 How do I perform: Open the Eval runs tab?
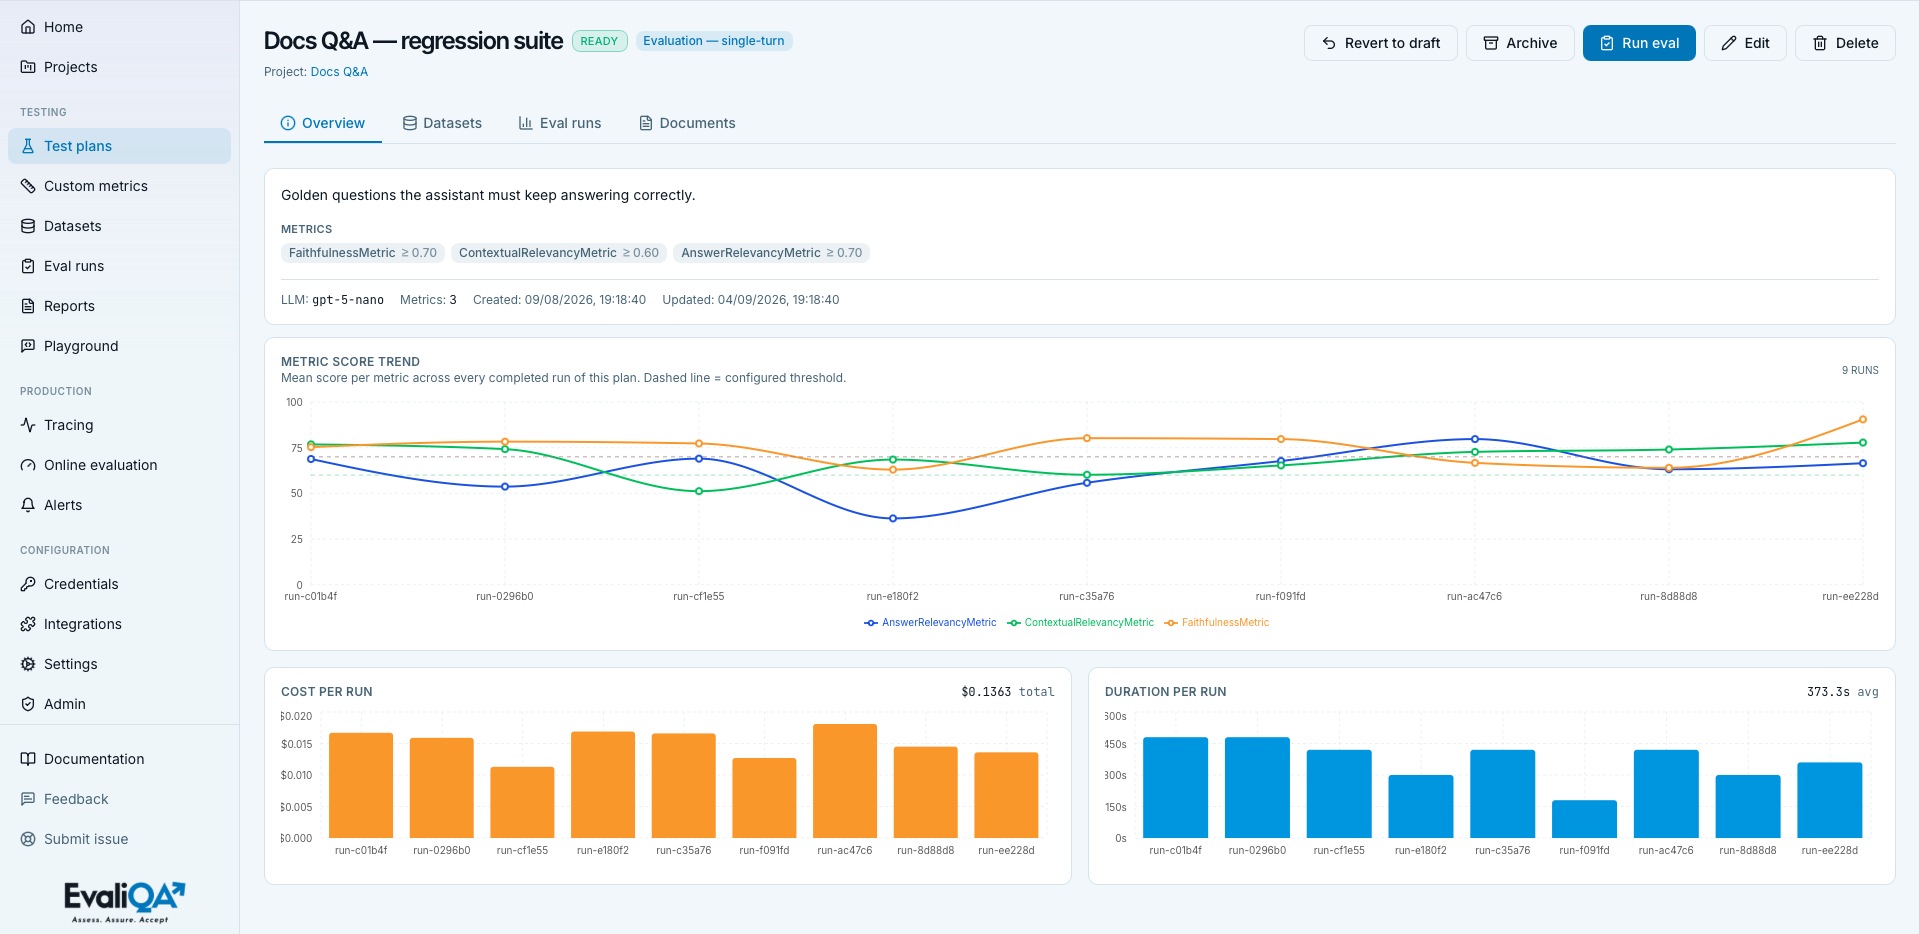tap(560, 123)
